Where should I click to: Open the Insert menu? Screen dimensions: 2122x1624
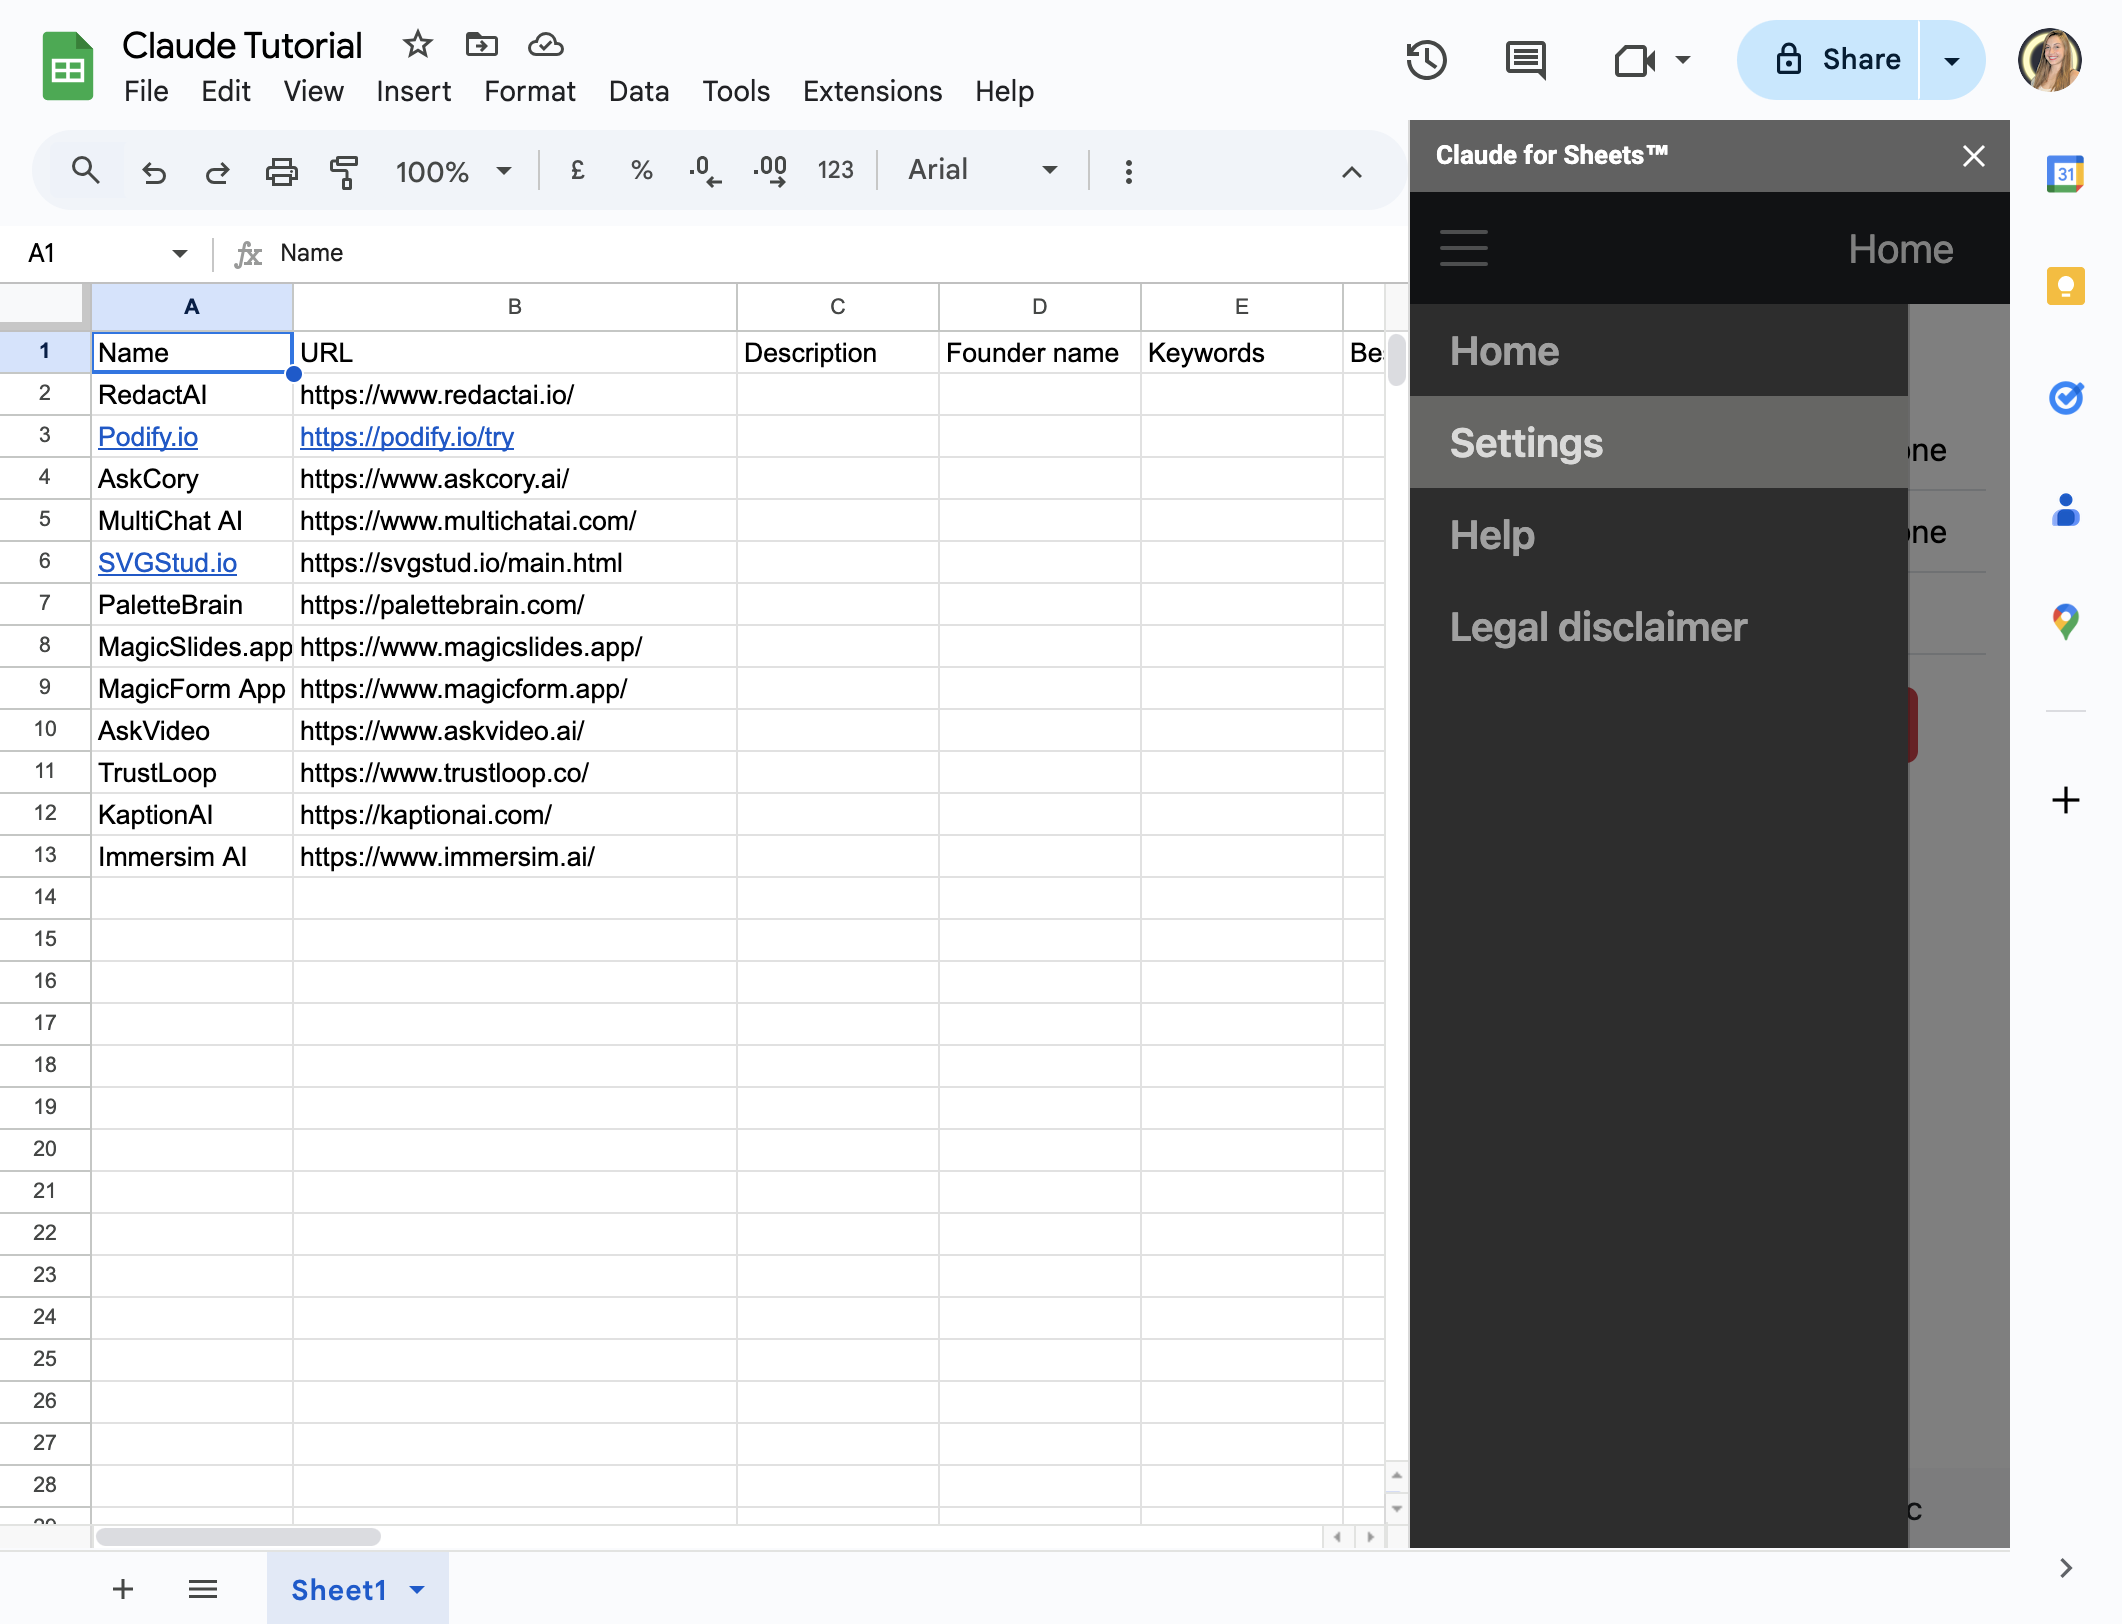coord(414,91)
